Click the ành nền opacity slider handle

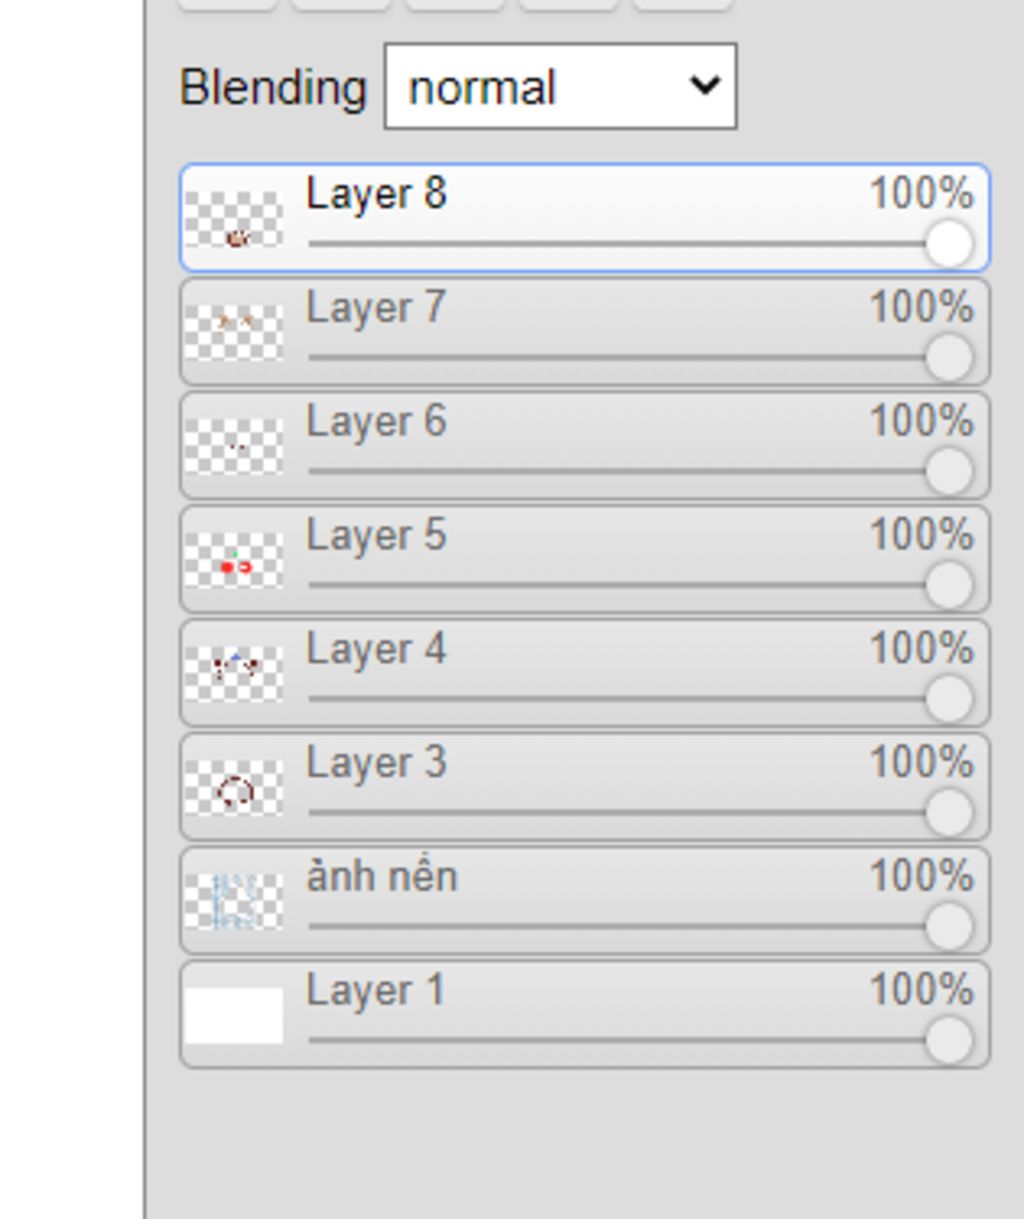click(x=949, y=927)
